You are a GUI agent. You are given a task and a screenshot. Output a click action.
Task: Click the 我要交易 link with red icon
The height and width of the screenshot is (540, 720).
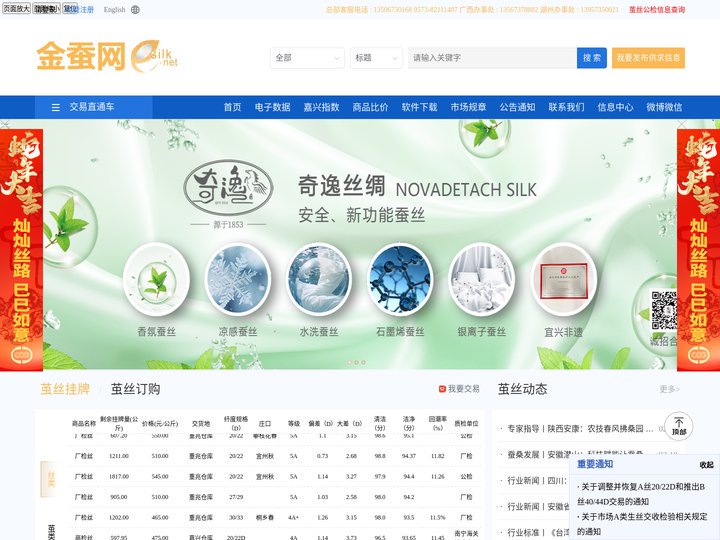click(x=459, y=389)
